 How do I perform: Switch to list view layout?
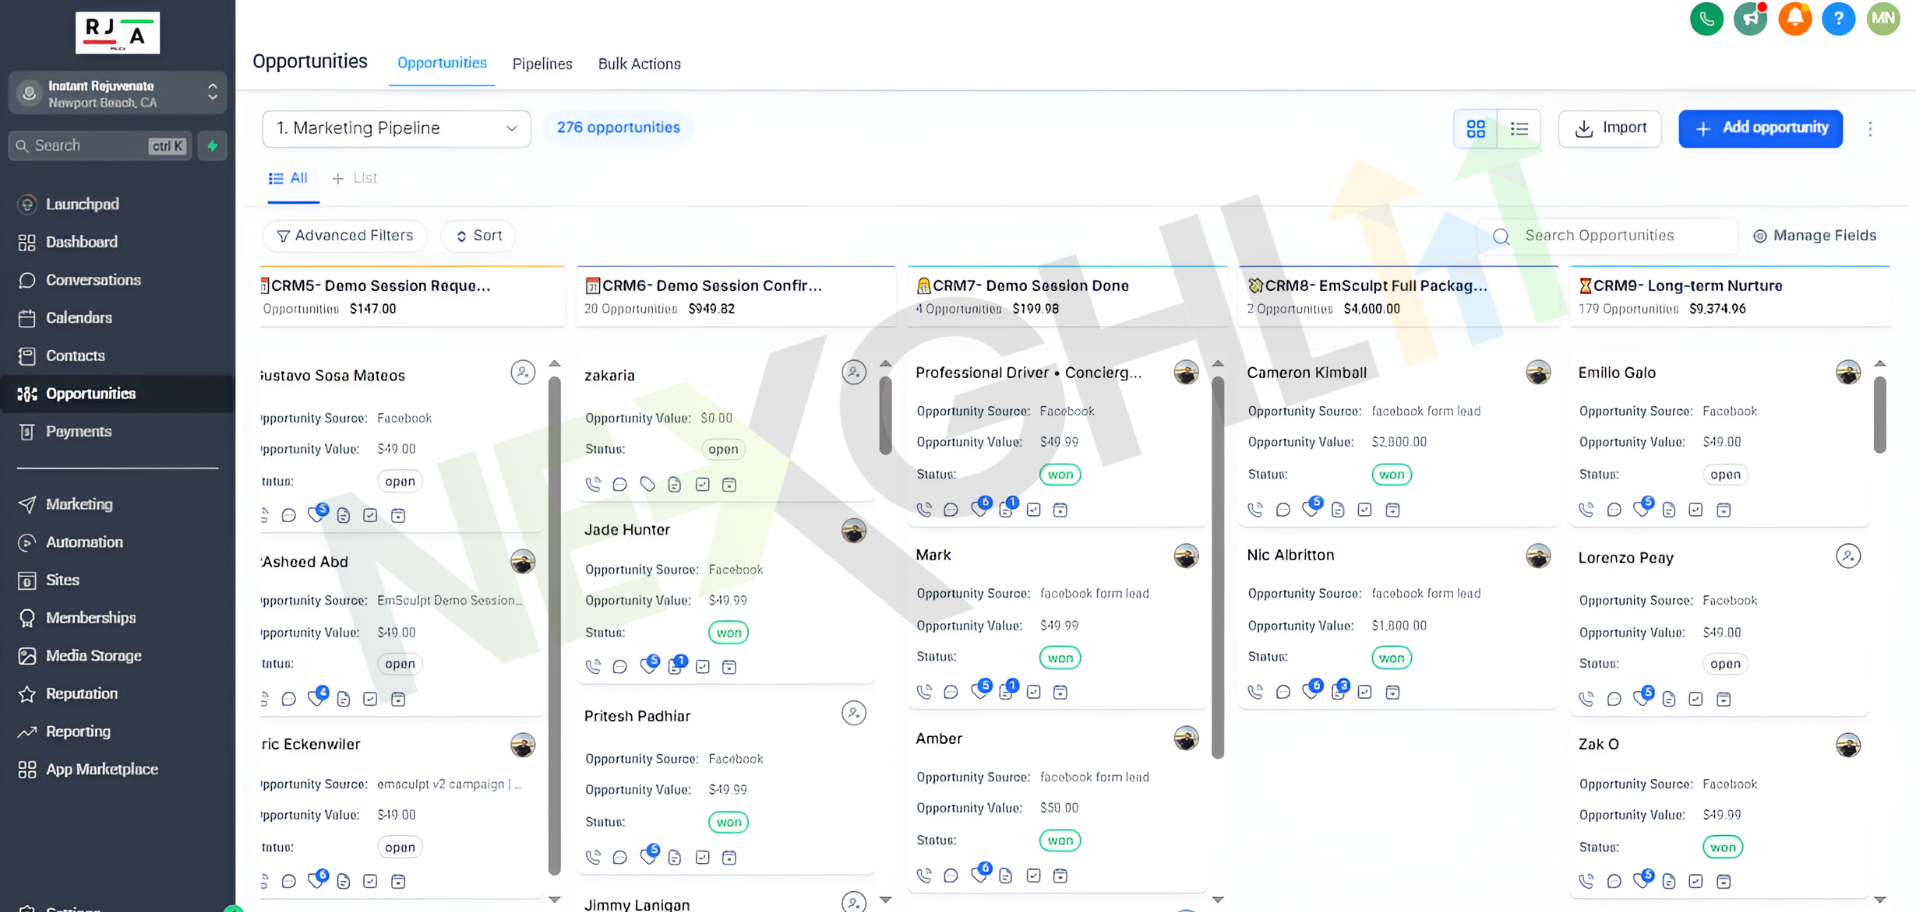(x=1519, y=129)
